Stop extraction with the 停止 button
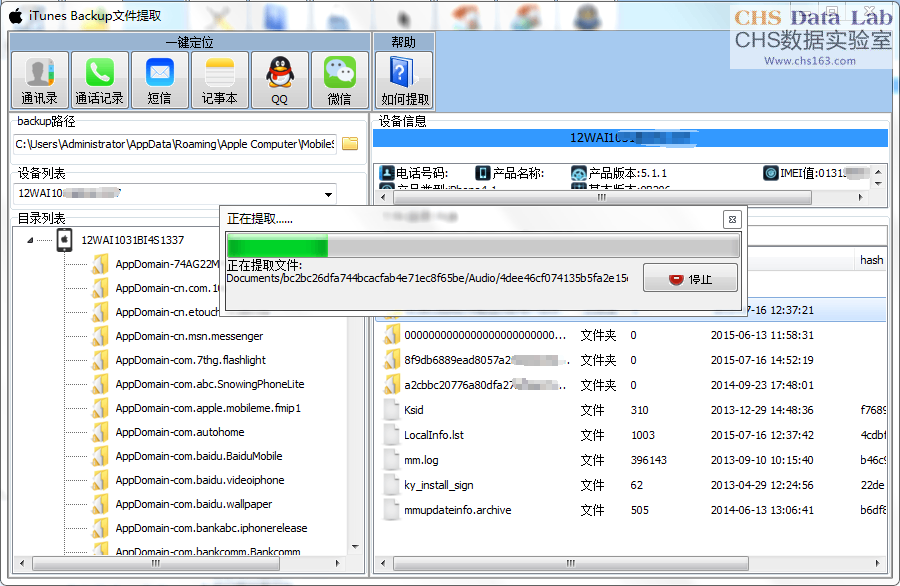 [690, 278]
